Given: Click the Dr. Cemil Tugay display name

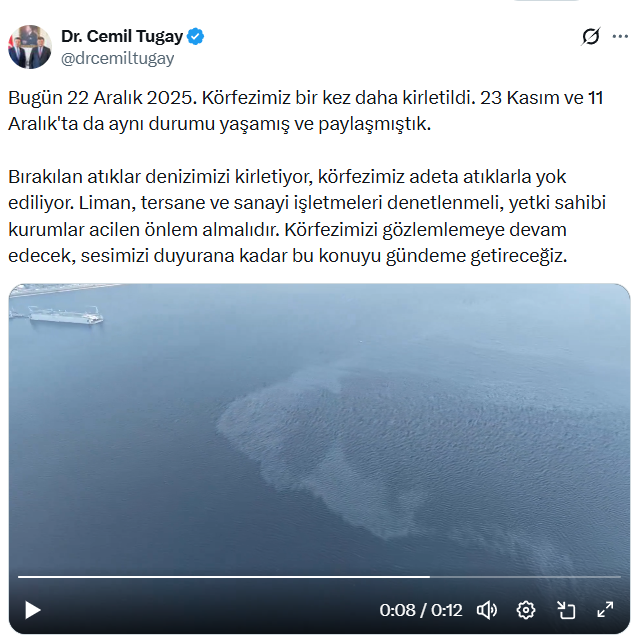Looking at the screenshot, I should click(122, 36).
